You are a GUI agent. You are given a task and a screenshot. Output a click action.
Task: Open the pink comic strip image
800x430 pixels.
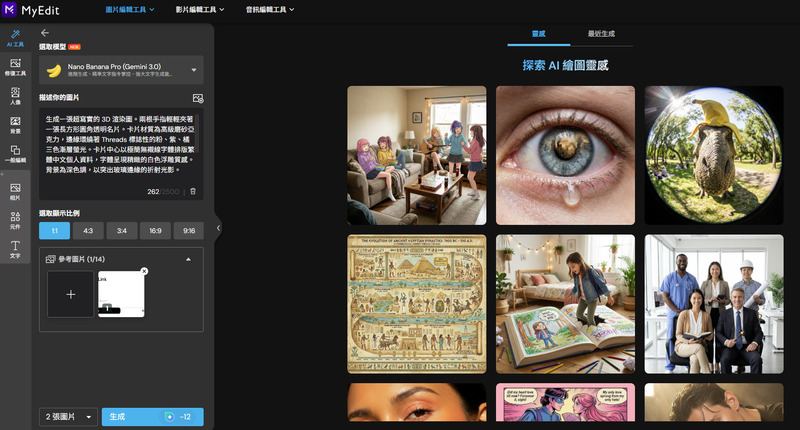point(565,402)
